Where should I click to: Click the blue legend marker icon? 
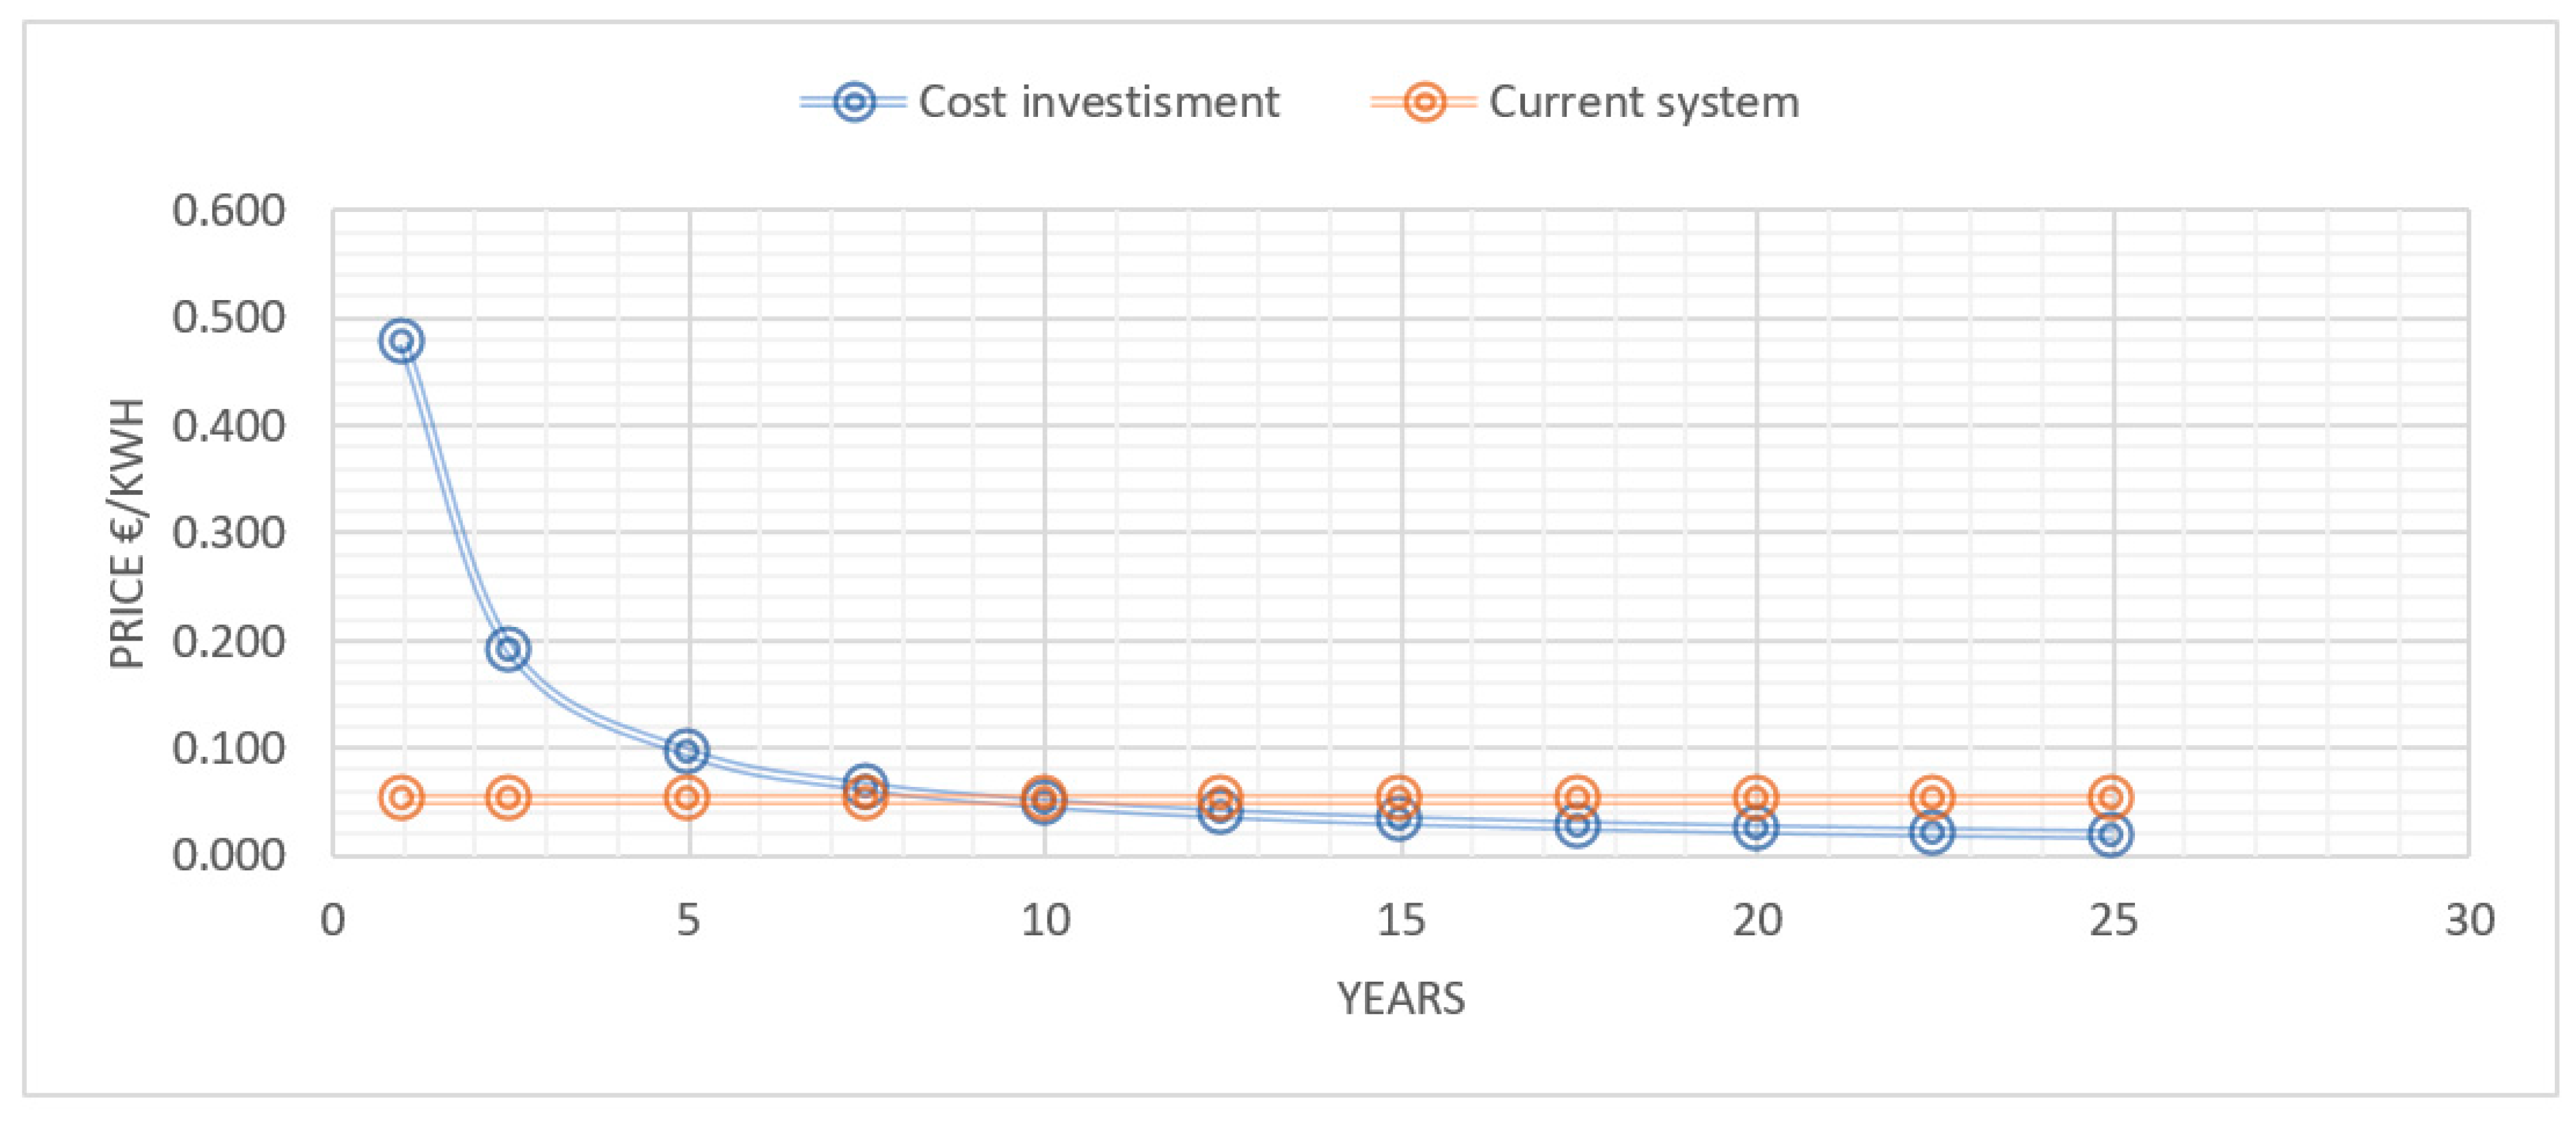tap(854, 102)
